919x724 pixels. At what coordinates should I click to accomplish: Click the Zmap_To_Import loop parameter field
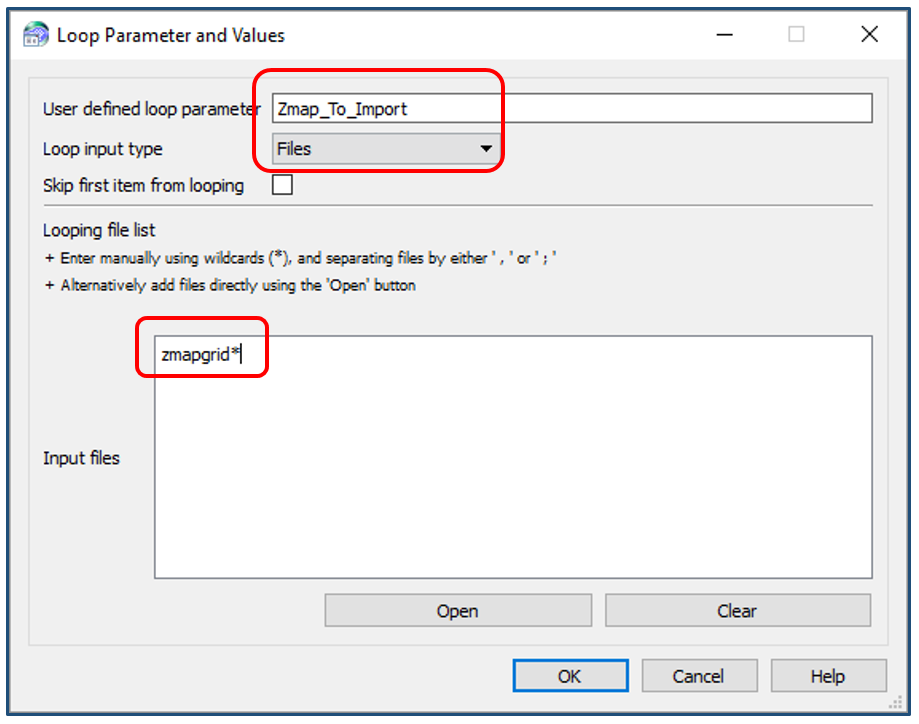click(x=571, y=108)
